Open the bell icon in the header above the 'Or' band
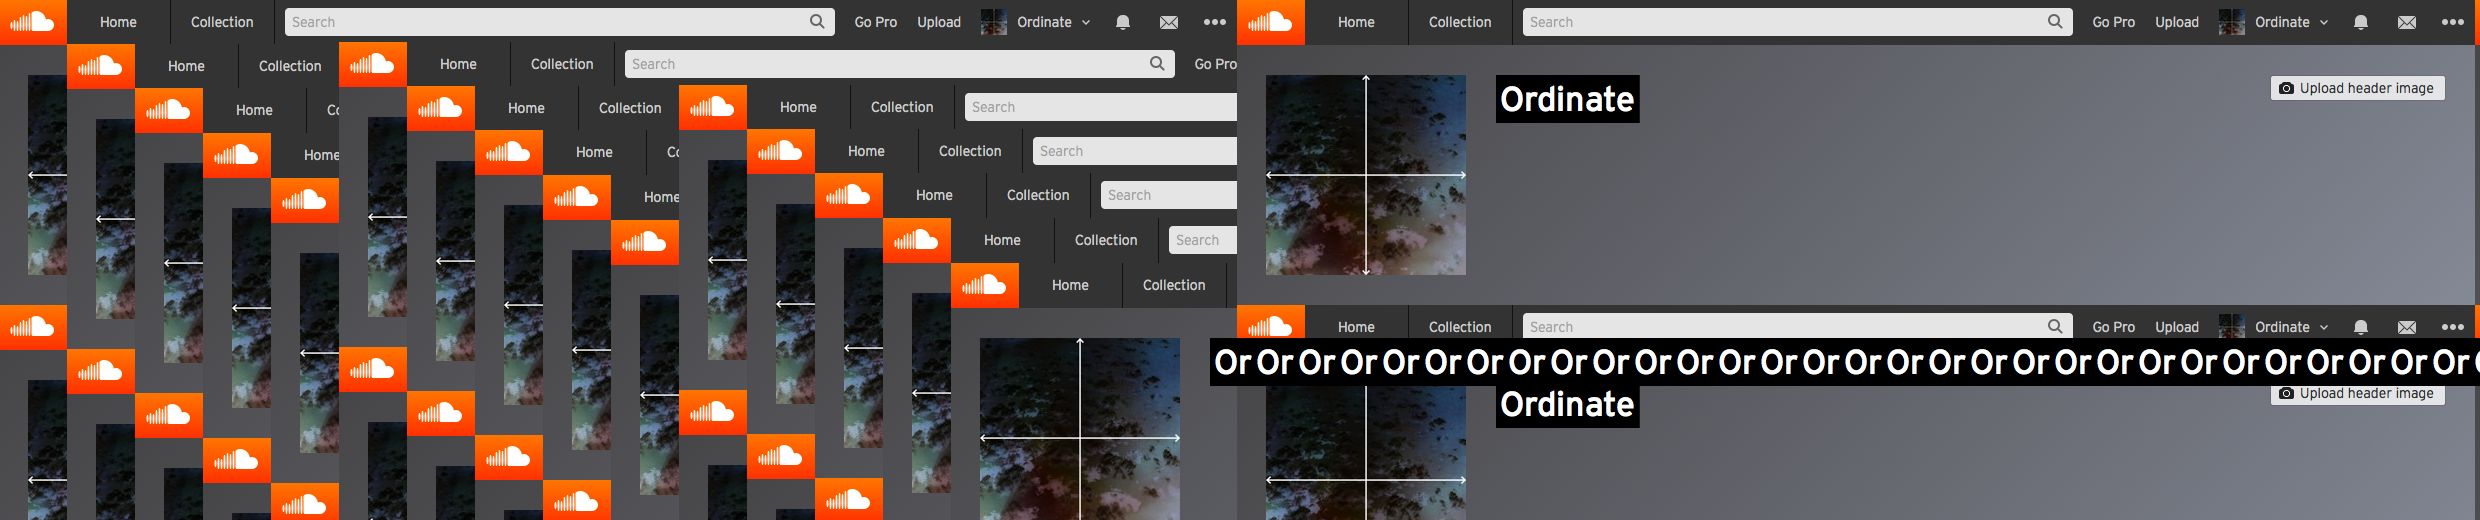Image resolution: width=2480 pixels, height=520 pixels. [x=2361, y=327]
